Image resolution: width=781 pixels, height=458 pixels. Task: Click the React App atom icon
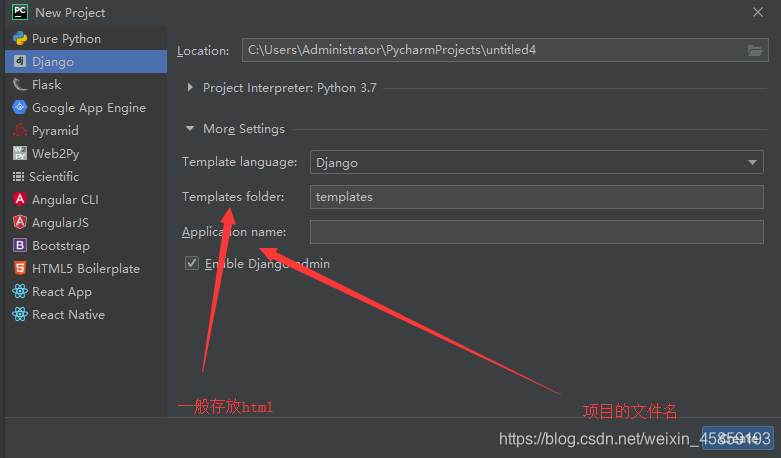[20, 291]
